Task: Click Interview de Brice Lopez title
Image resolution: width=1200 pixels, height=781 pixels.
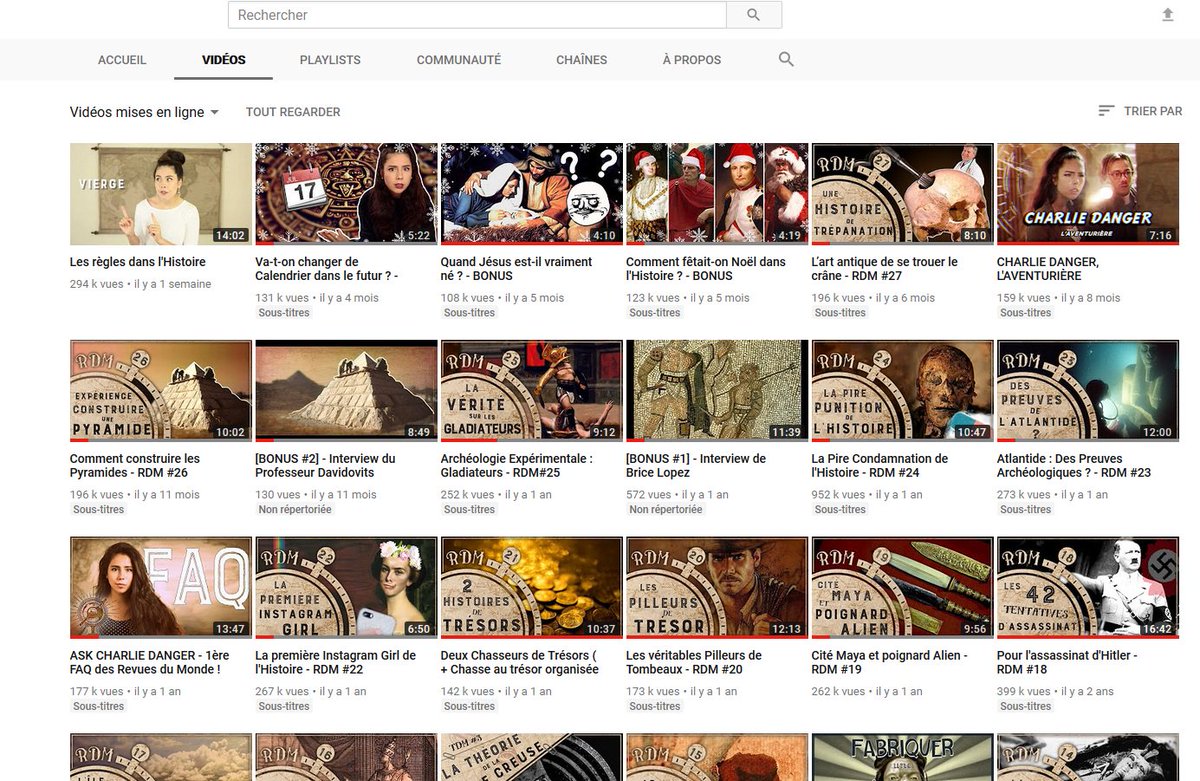Action: point(696,466)
